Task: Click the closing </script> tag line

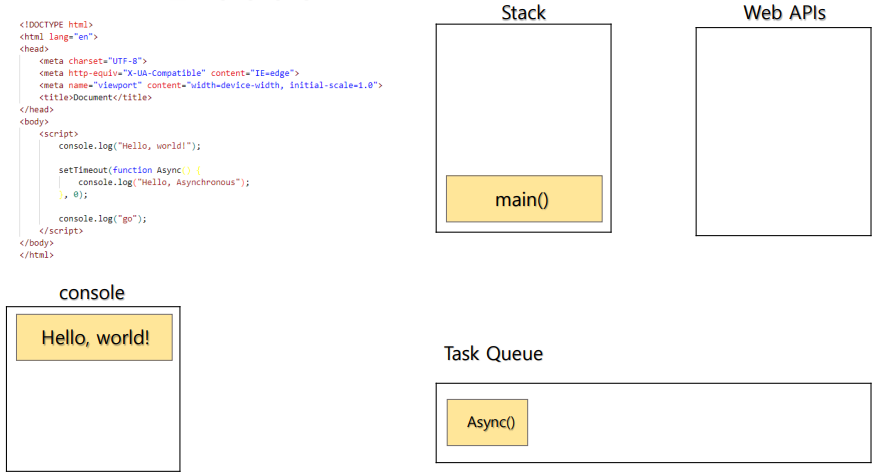Action: click(x=61, y=230)
